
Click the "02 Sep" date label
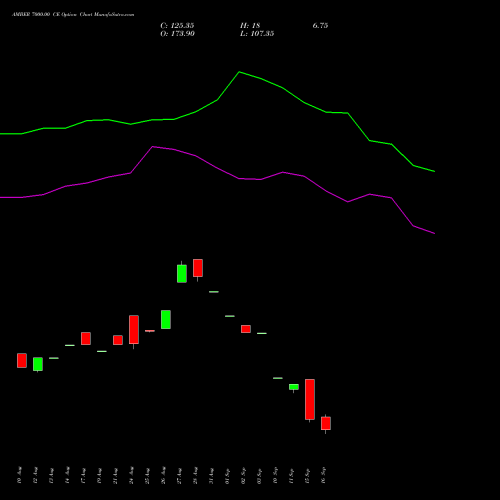[243, 475]
